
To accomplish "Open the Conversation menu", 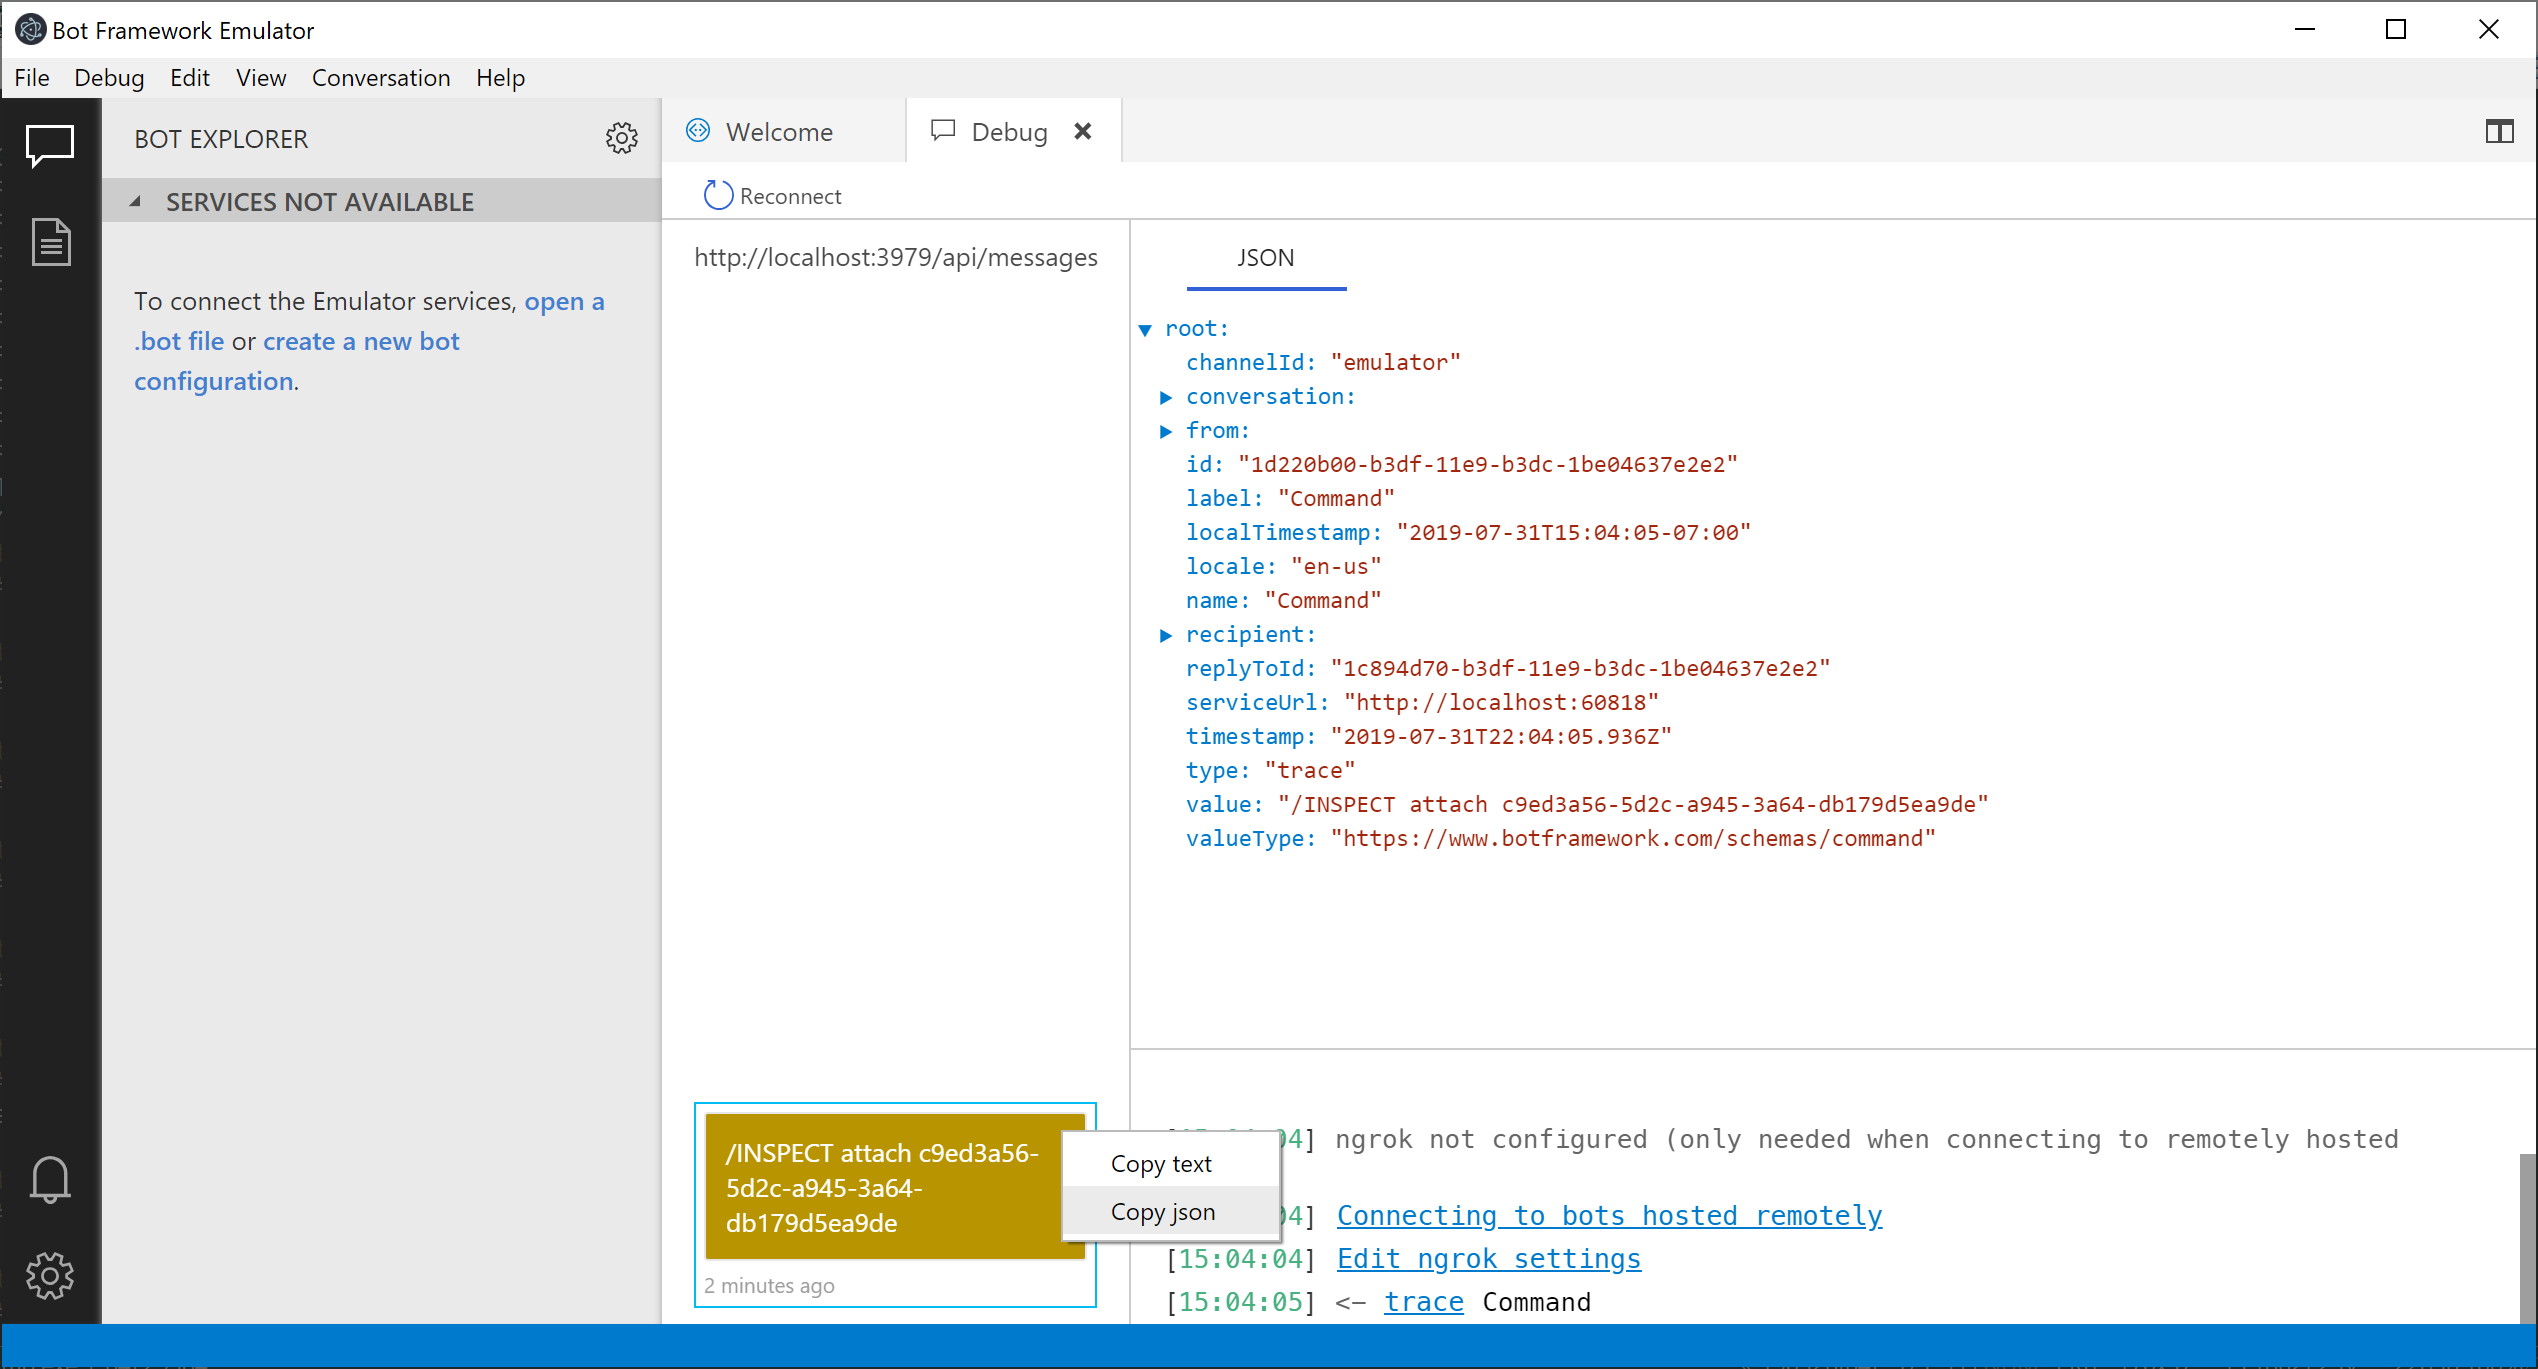I will pos(381,77).
